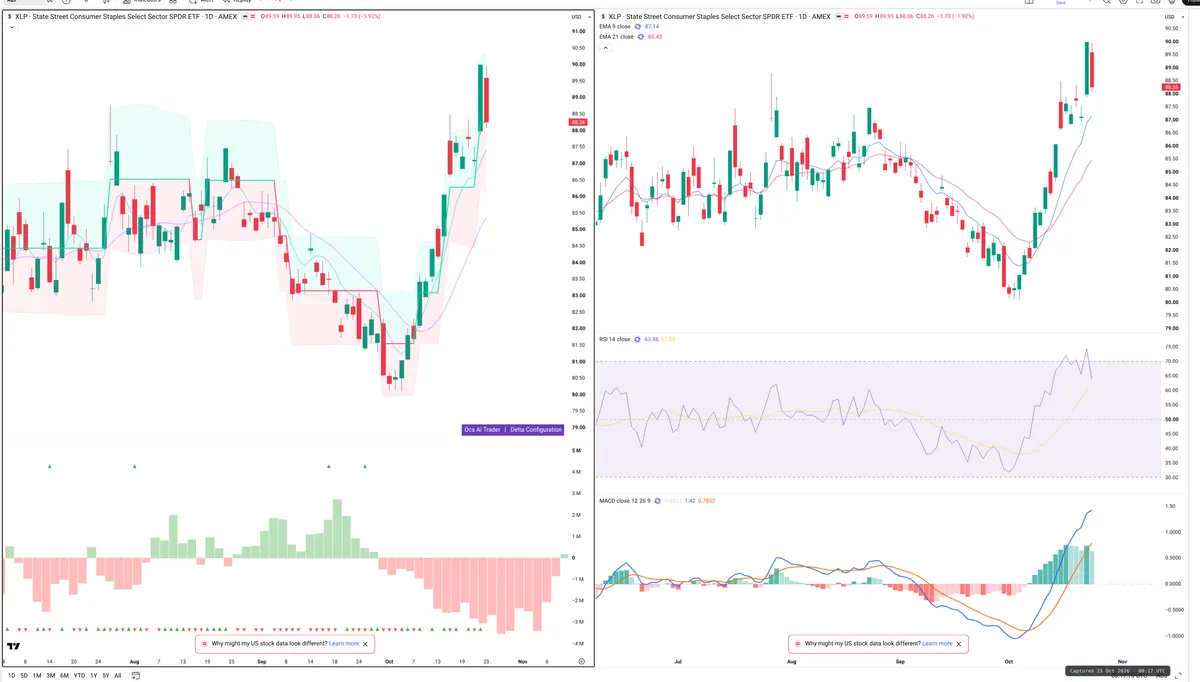Select the 3M time range
Screen dimensions: 1200x682
click(x=51, y=676)
